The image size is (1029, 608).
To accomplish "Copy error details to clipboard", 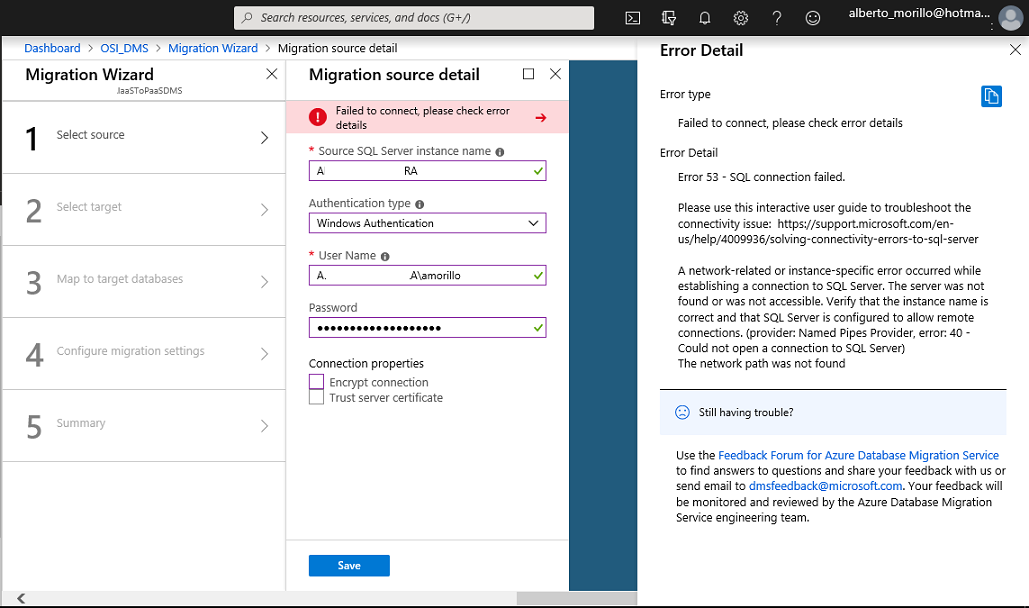I will pos(992,96).
